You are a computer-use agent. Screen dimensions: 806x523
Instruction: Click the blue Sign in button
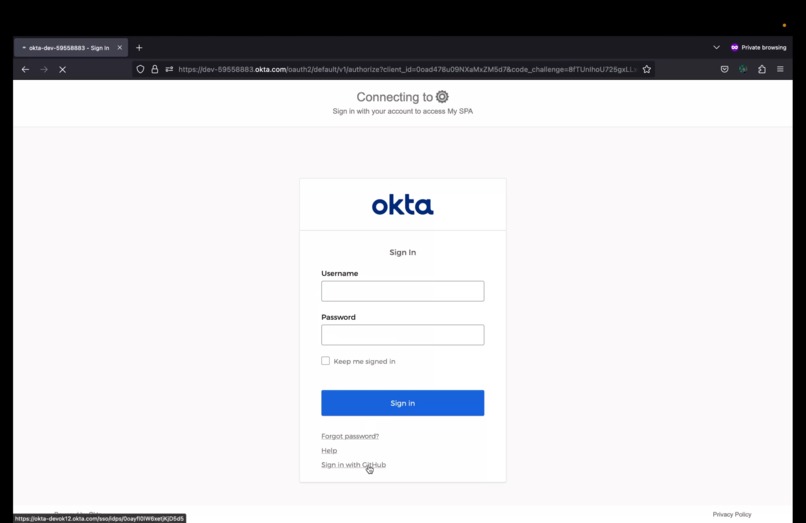[x=402, y=403]
